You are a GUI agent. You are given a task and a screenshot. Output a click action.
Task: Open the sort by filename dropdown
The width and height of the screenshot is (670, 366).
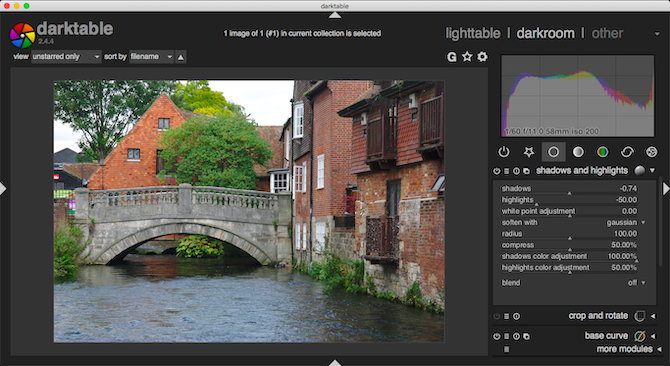(x=151, y=56)
